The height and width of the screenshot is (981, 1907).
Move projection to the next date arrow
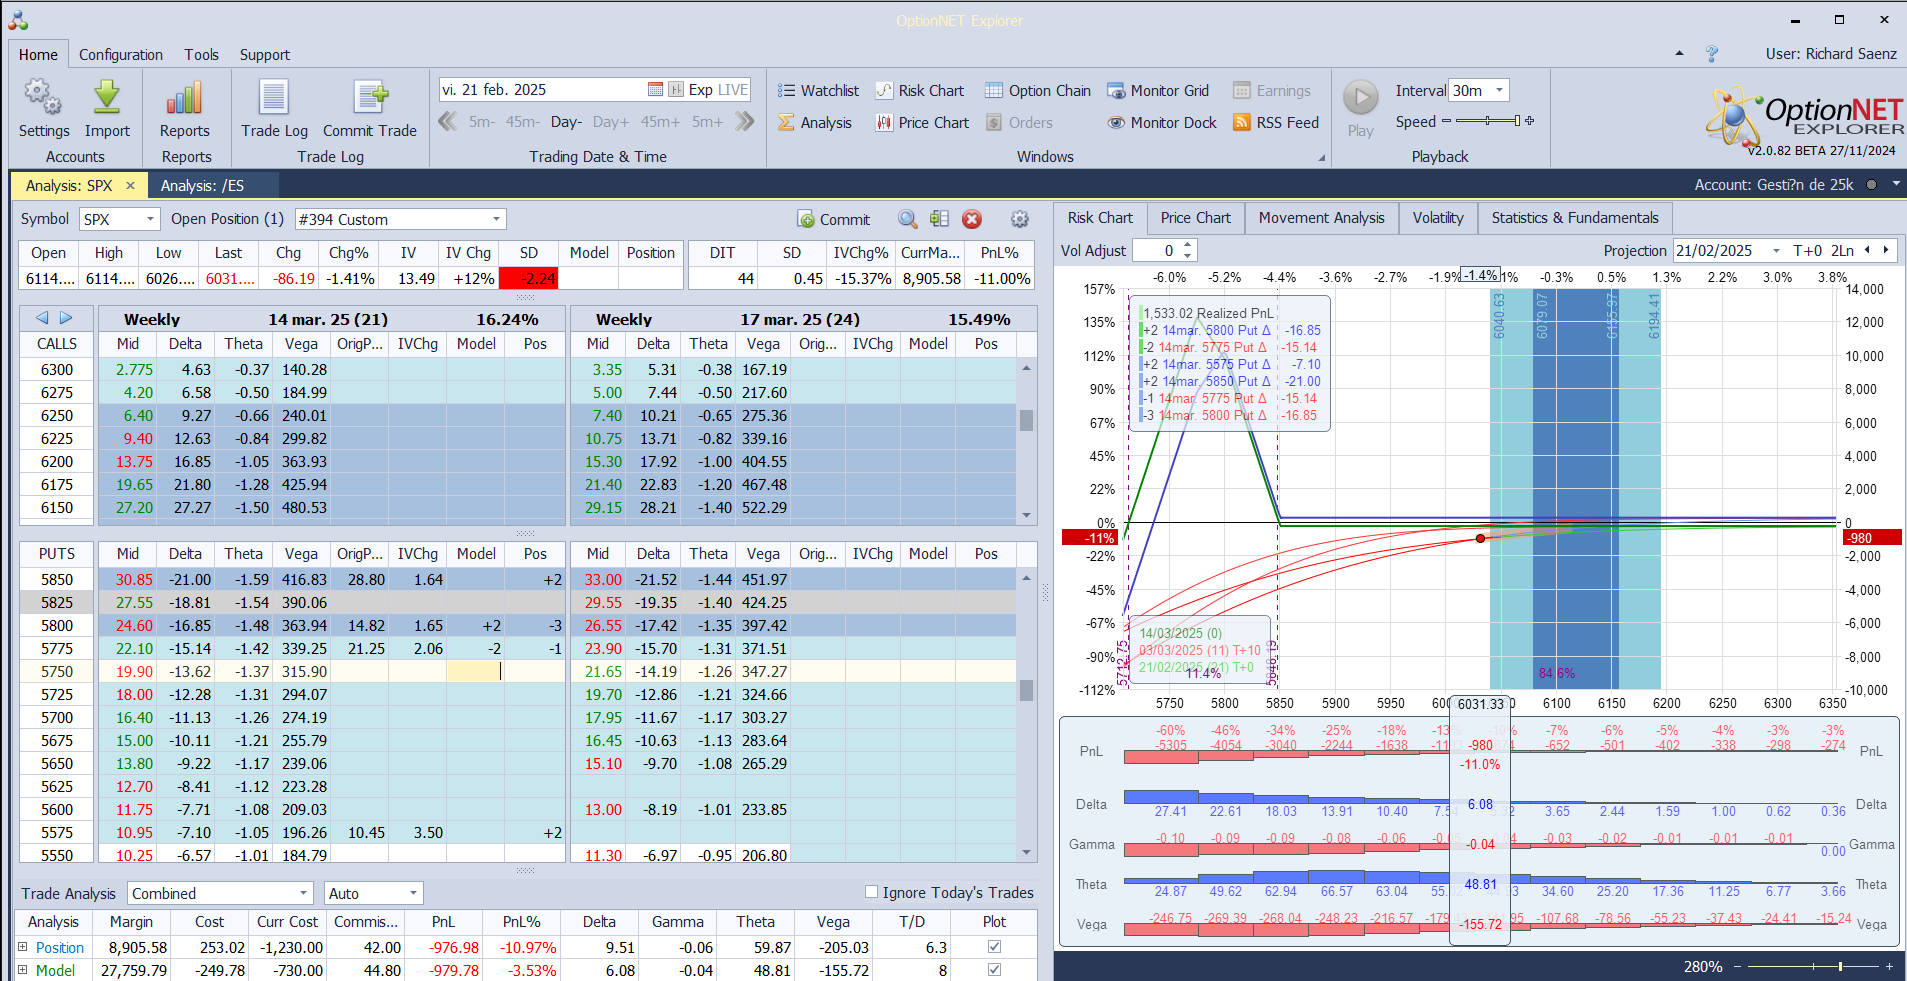[x=1886, y=251]
